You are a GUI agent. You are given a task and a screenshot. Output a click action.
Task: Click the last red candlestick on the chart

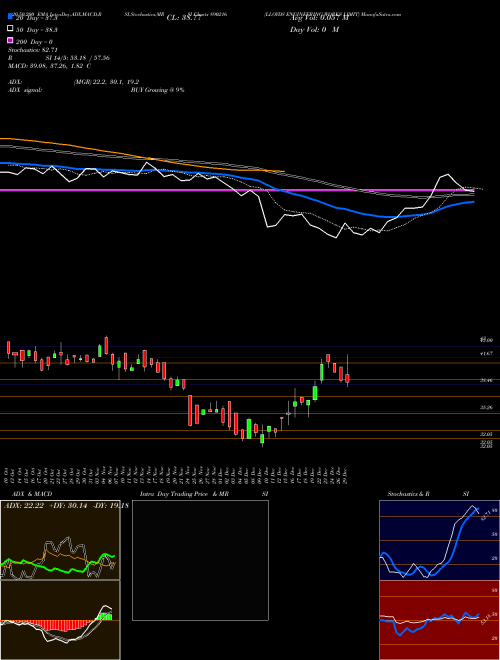(x=347, y=378)
